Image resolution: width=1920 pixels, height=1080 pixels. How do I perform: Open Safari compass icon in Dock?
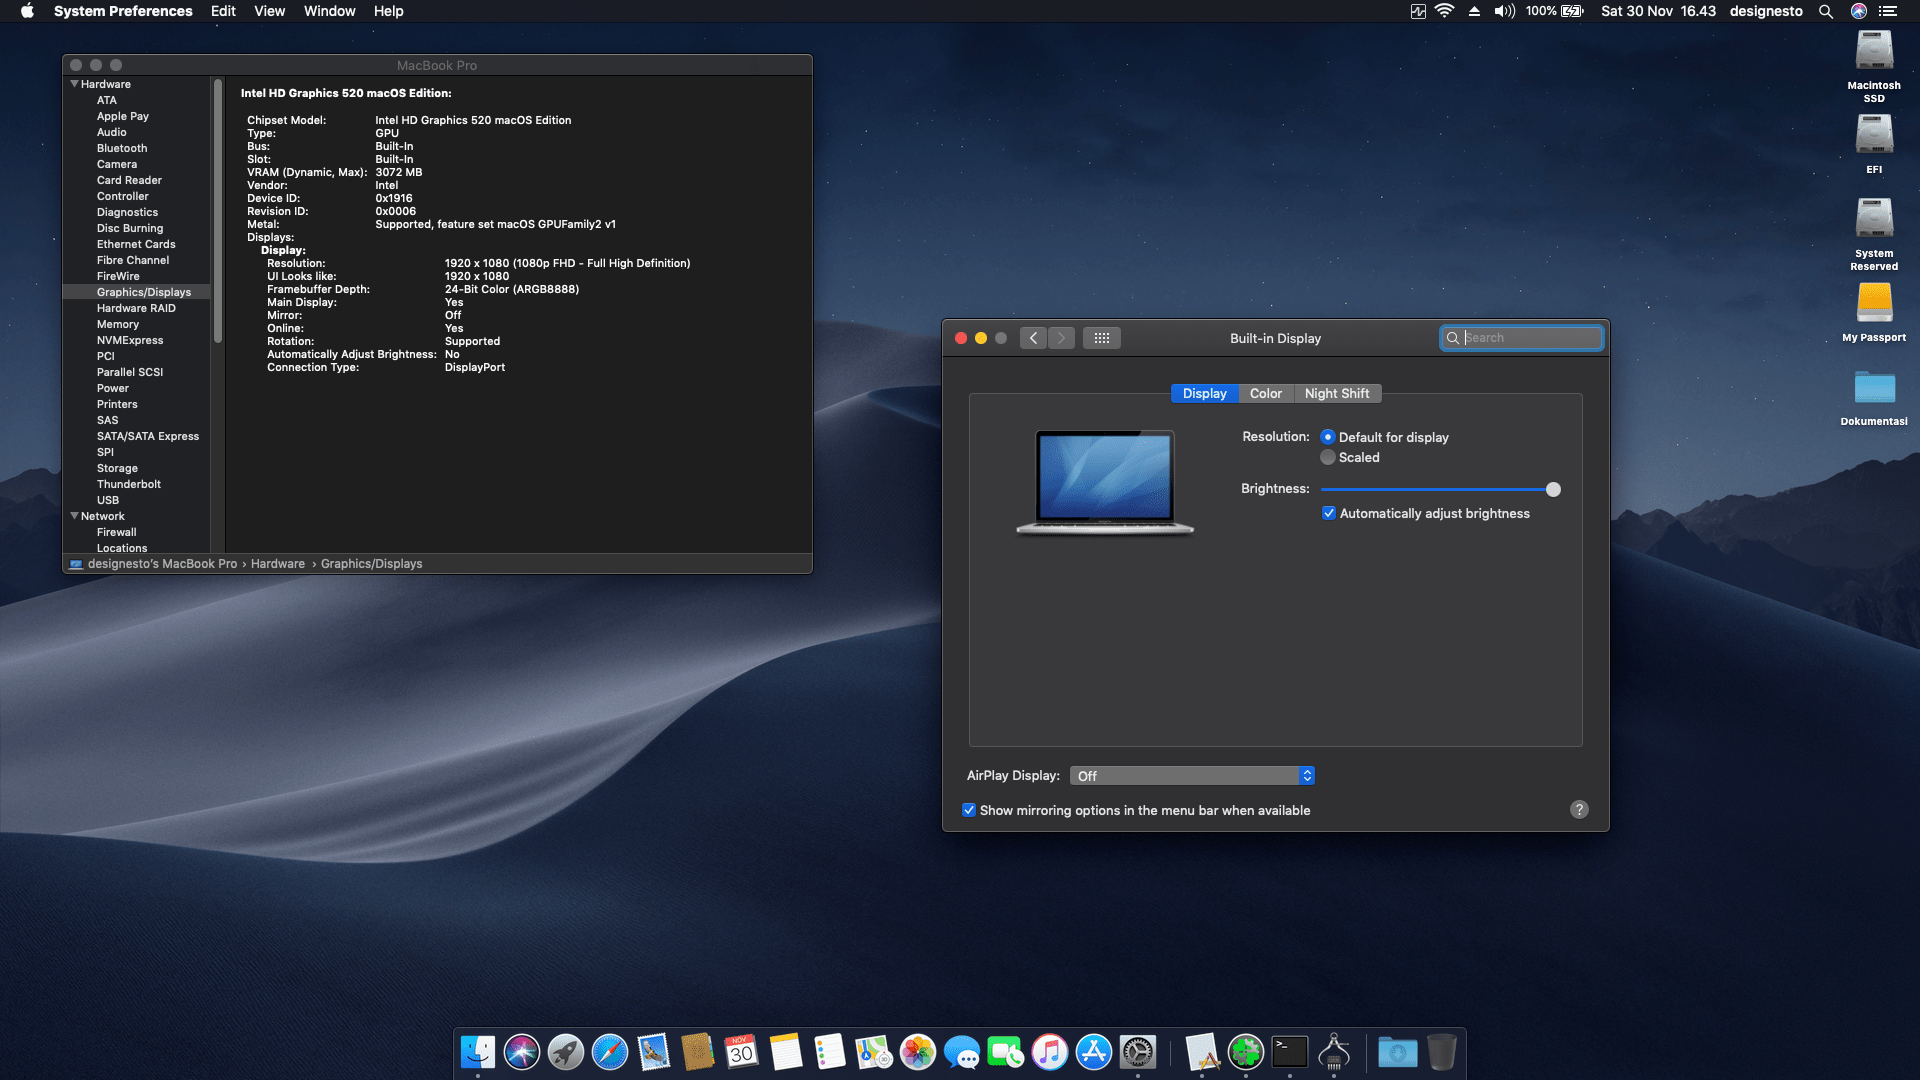[x=610, y=1052]
